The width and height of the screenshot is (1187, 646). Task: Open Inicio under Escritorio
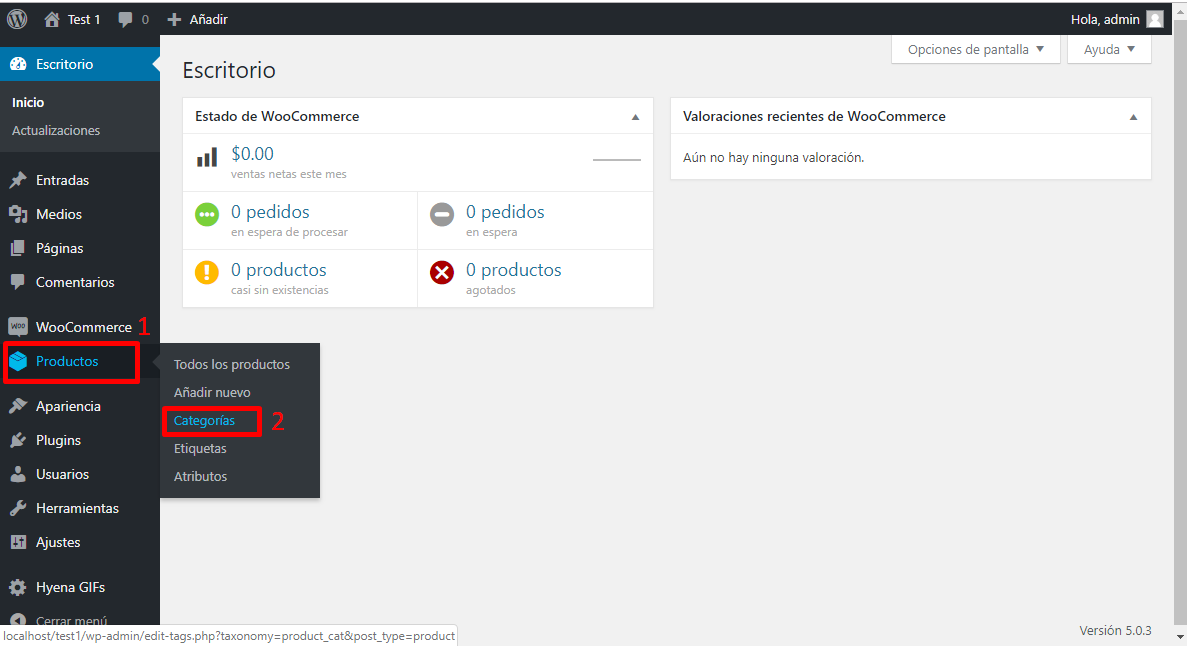[28, 102]
